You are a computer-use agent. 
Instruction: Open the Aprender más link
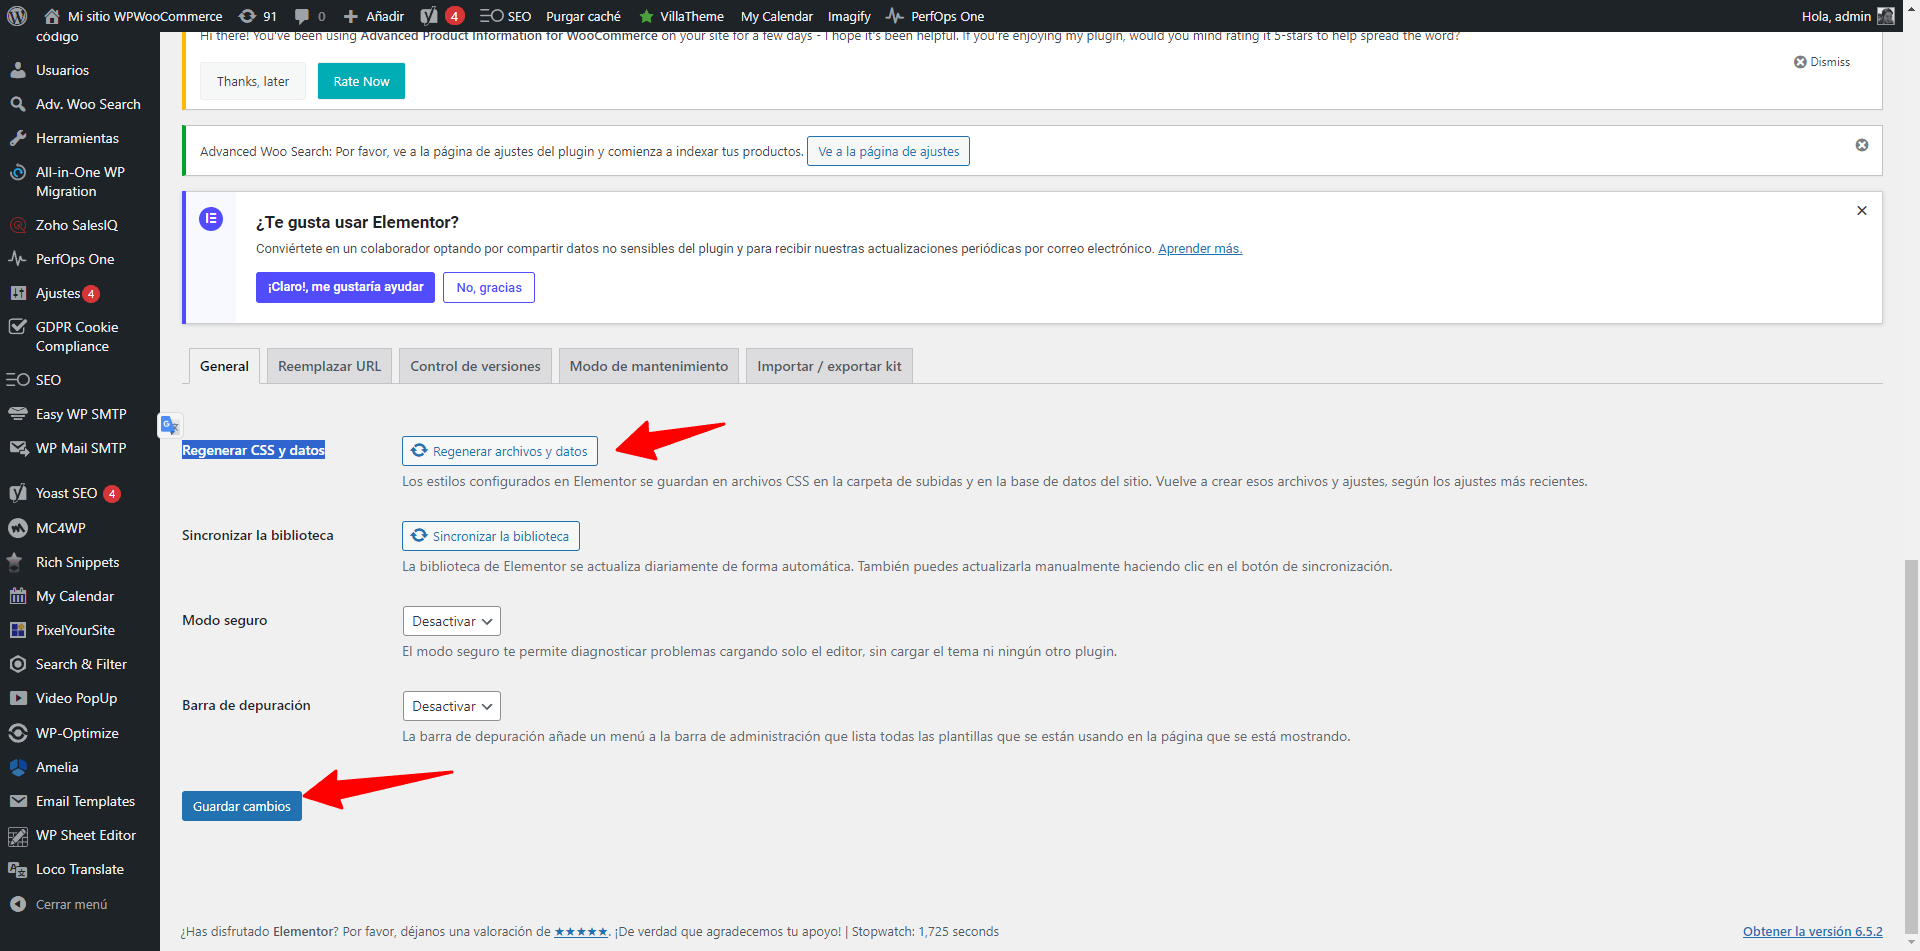point(1200,249)
